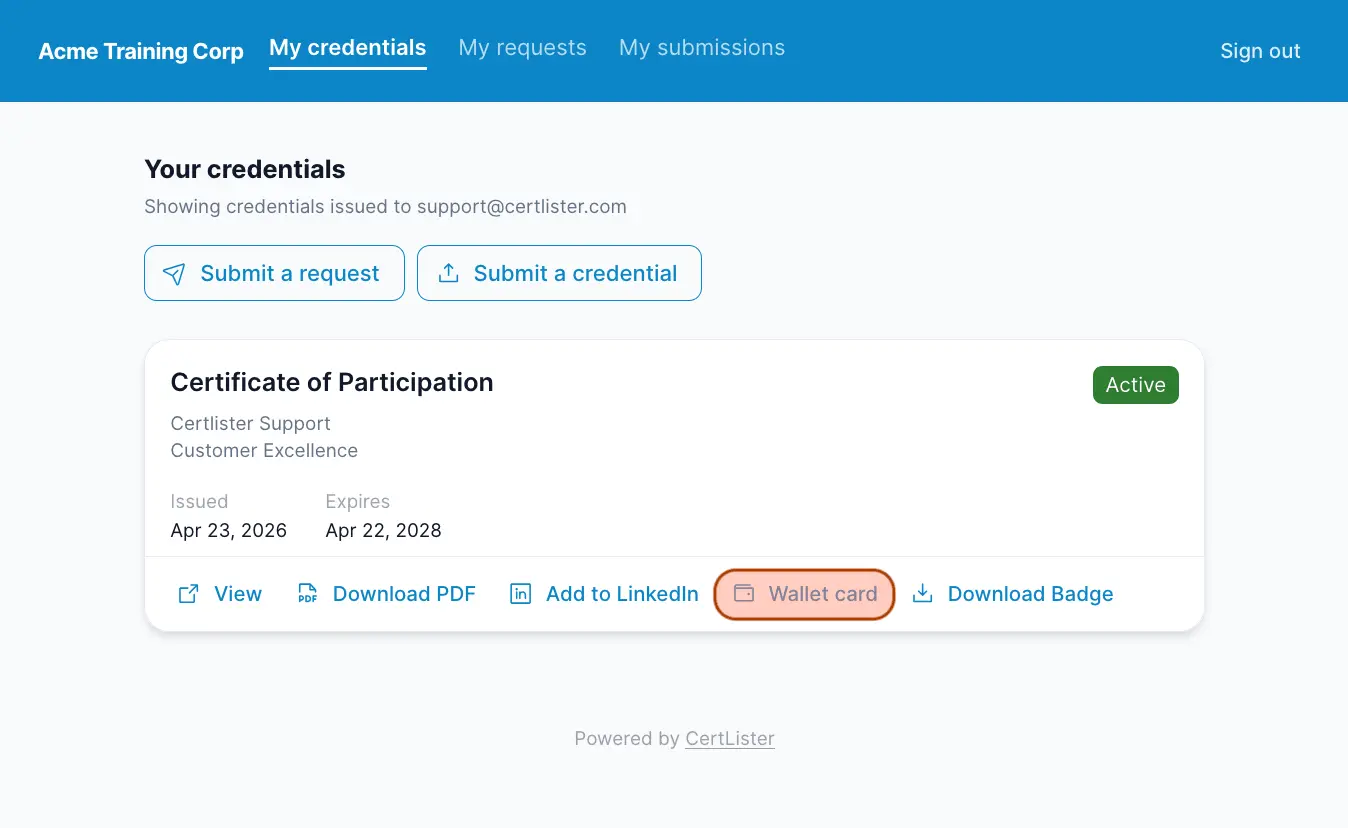Image resolution: width=1348 pixels, height=828 pixels.
Task: Select the external link icon next to View
Action: click(x=188, y=593)
